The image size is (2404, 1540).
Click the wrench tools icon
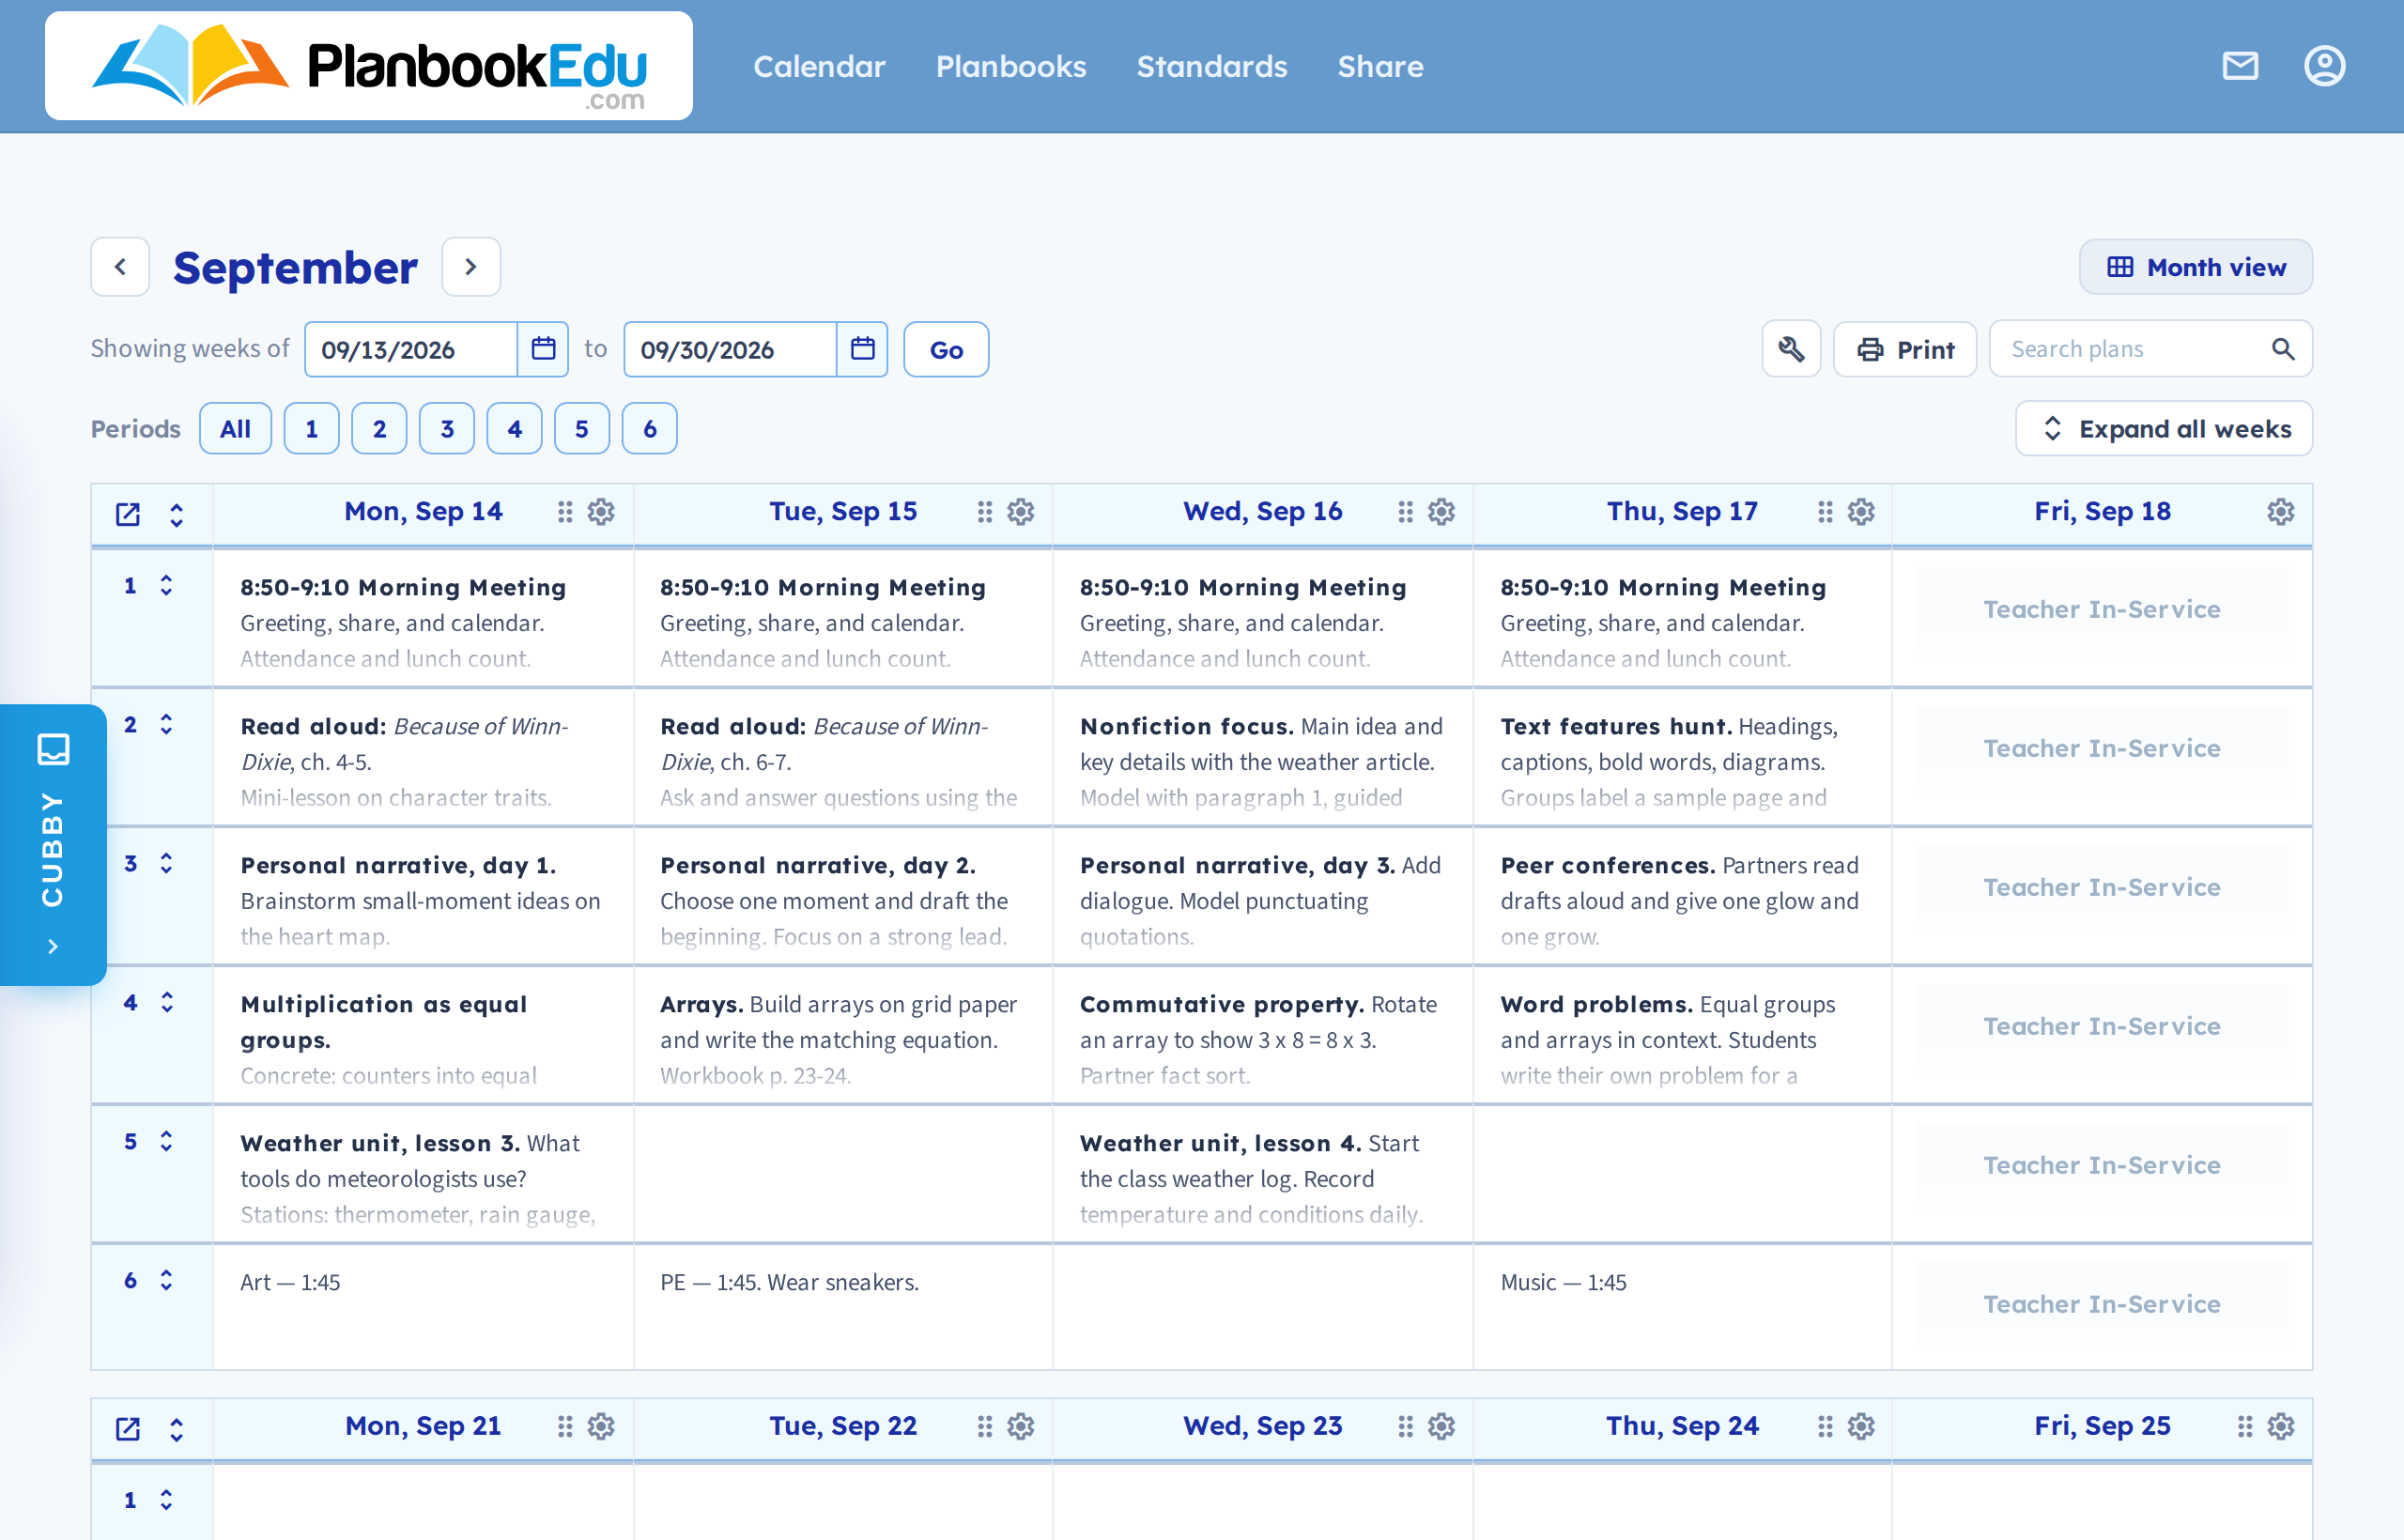[x=1791, y=349]
